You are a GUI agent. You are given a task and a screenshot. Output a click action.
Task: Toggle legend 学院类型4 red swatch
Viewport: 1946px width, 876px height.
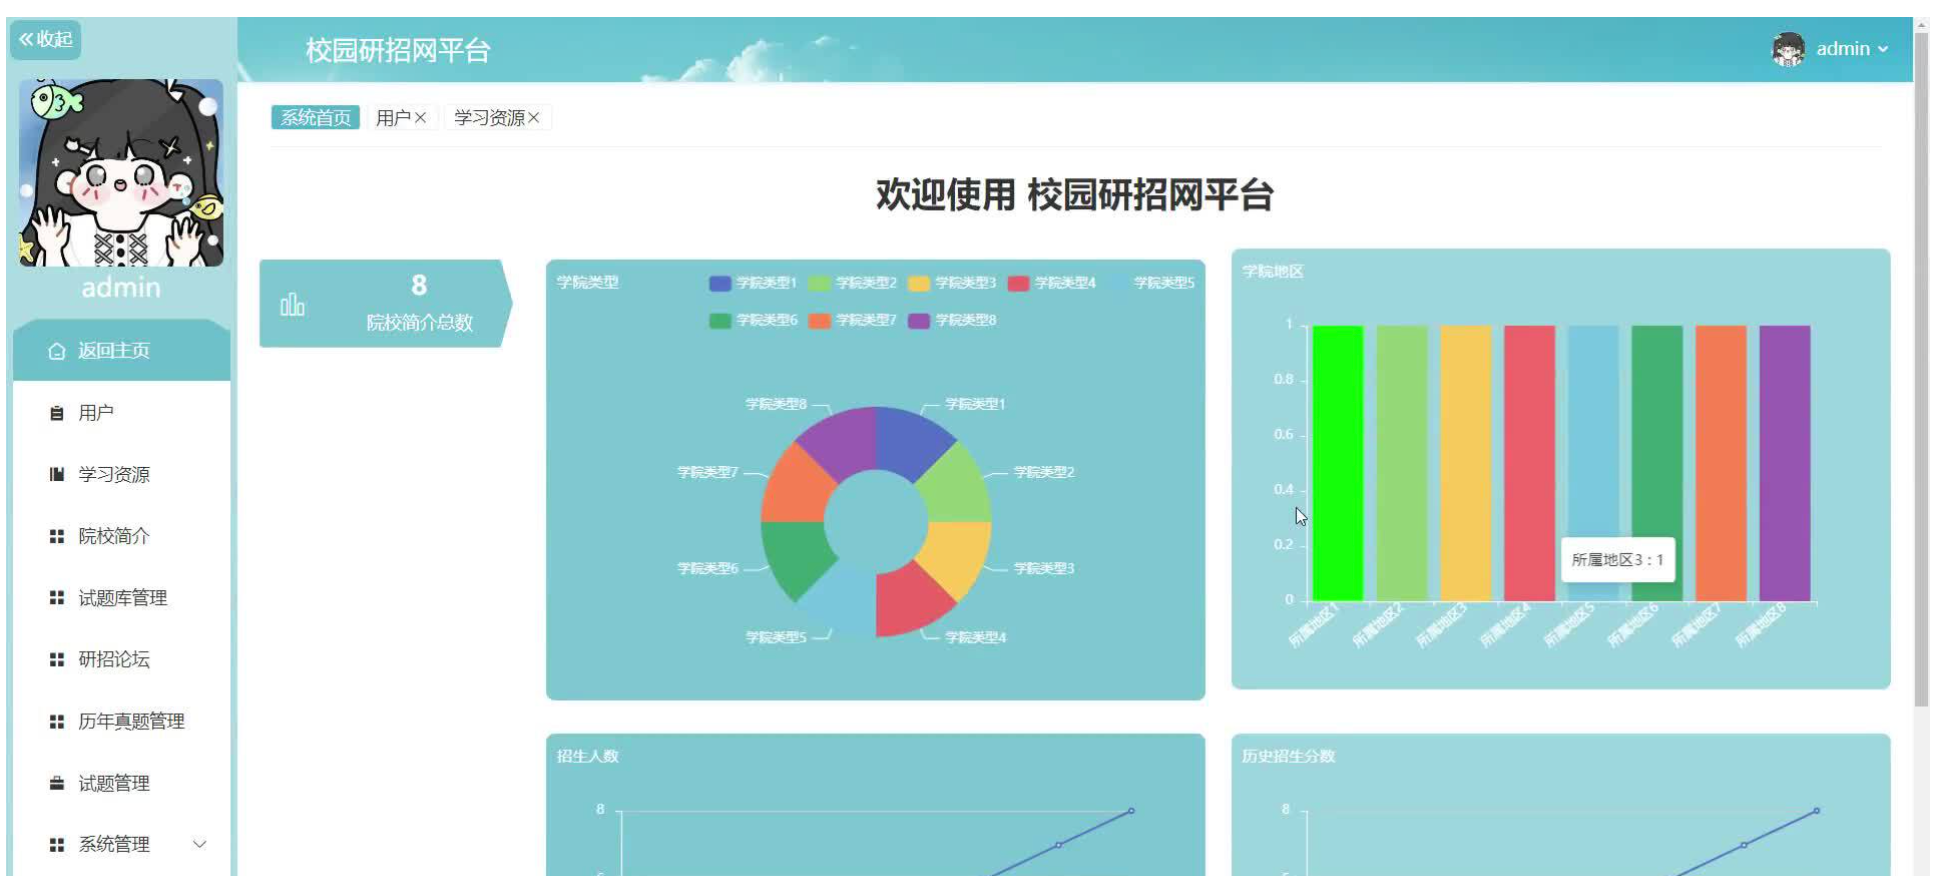coord(1018,283)
